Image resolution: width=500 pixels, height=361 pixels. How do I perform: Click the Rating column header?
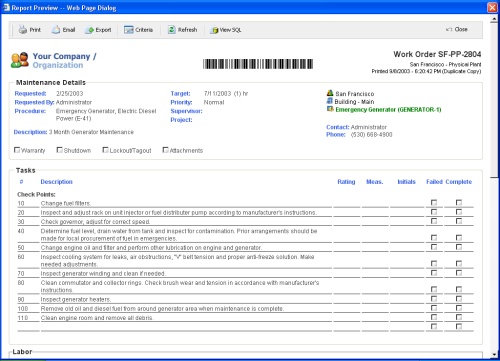(346, 182)
